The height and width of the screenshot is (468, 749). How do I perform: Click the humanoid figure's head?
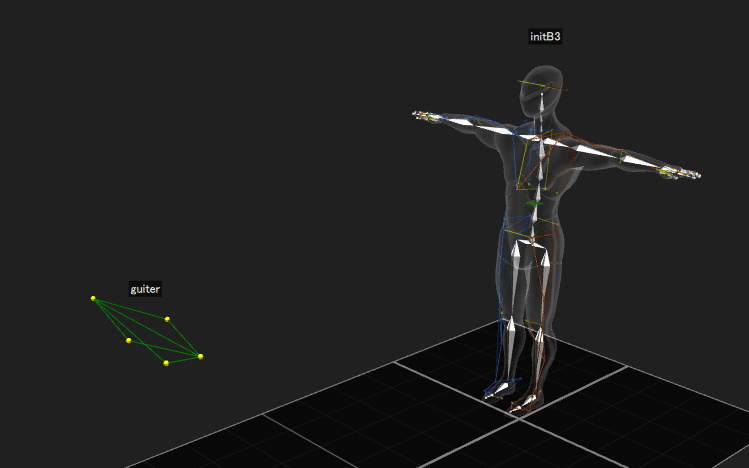click(x=541, y=91)
